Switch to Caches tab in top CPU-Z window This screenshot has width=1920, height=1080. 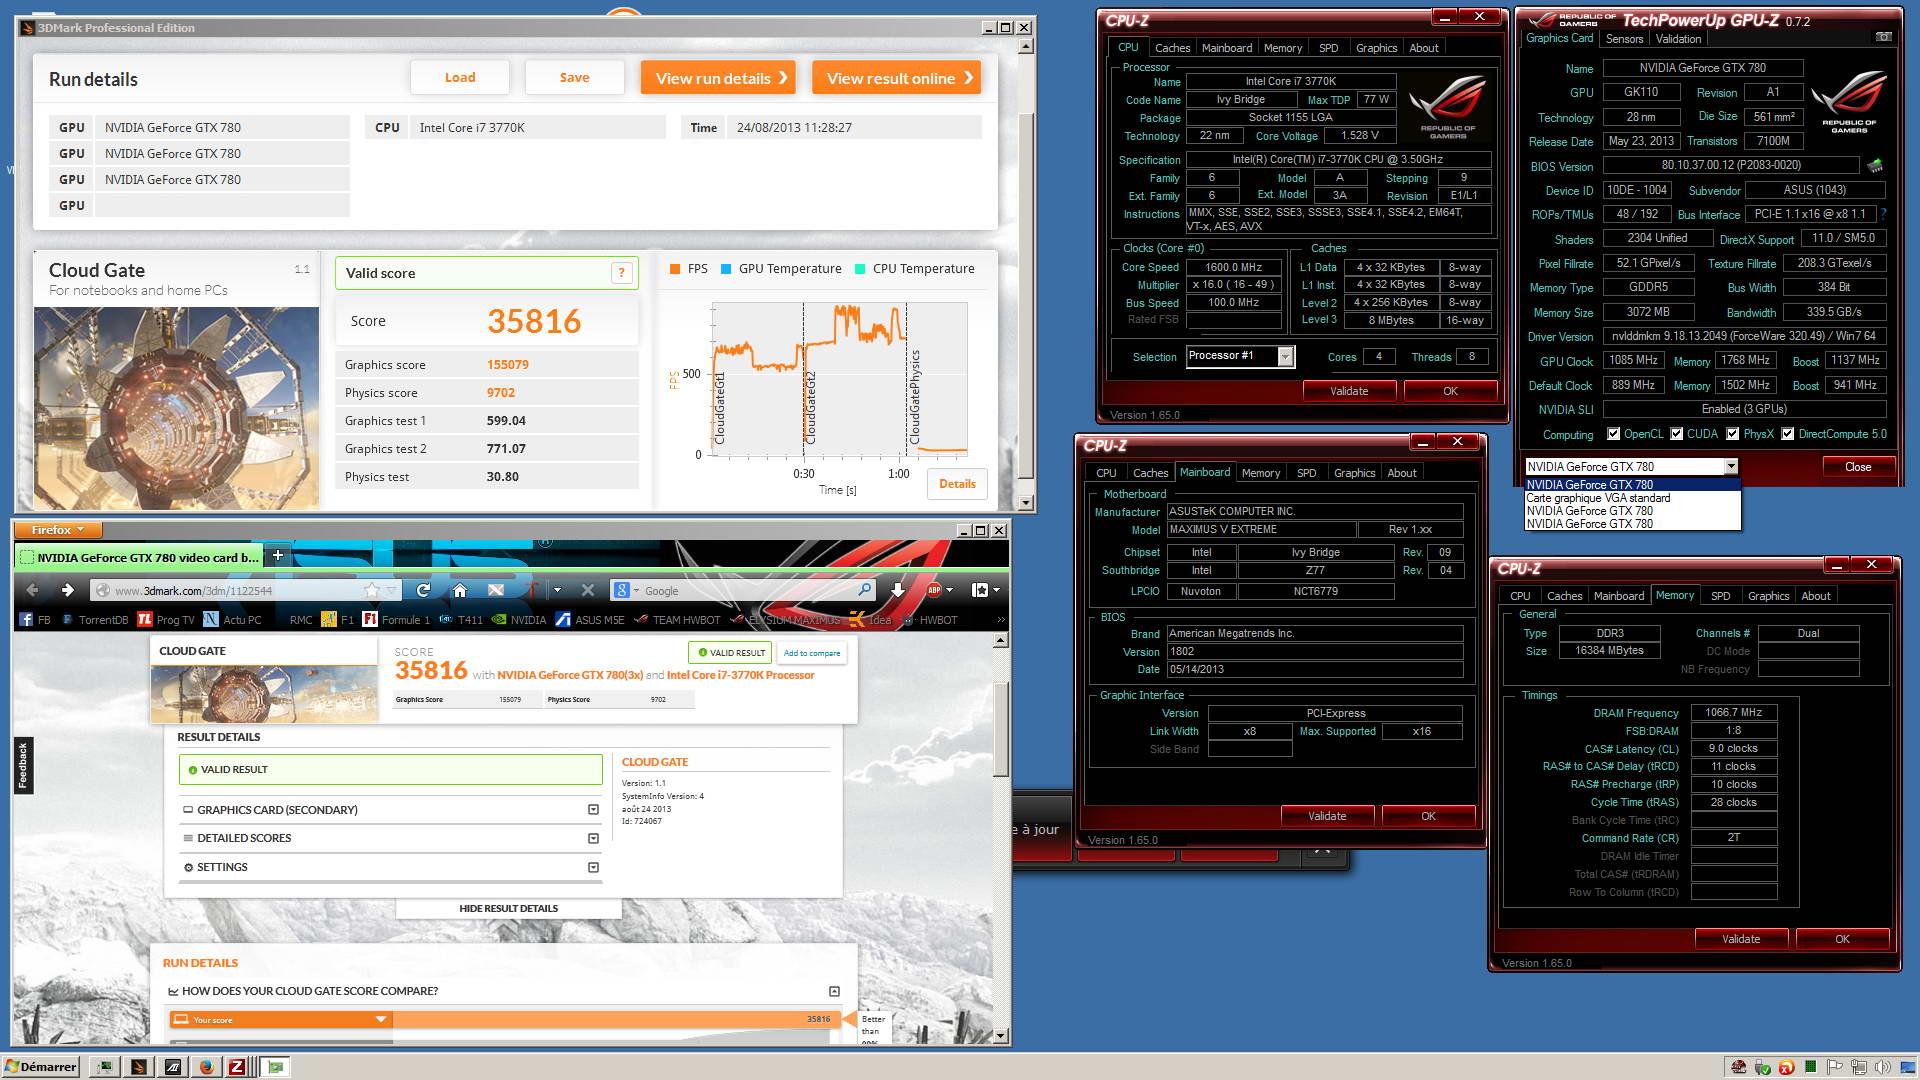[x=1172, y=48]
